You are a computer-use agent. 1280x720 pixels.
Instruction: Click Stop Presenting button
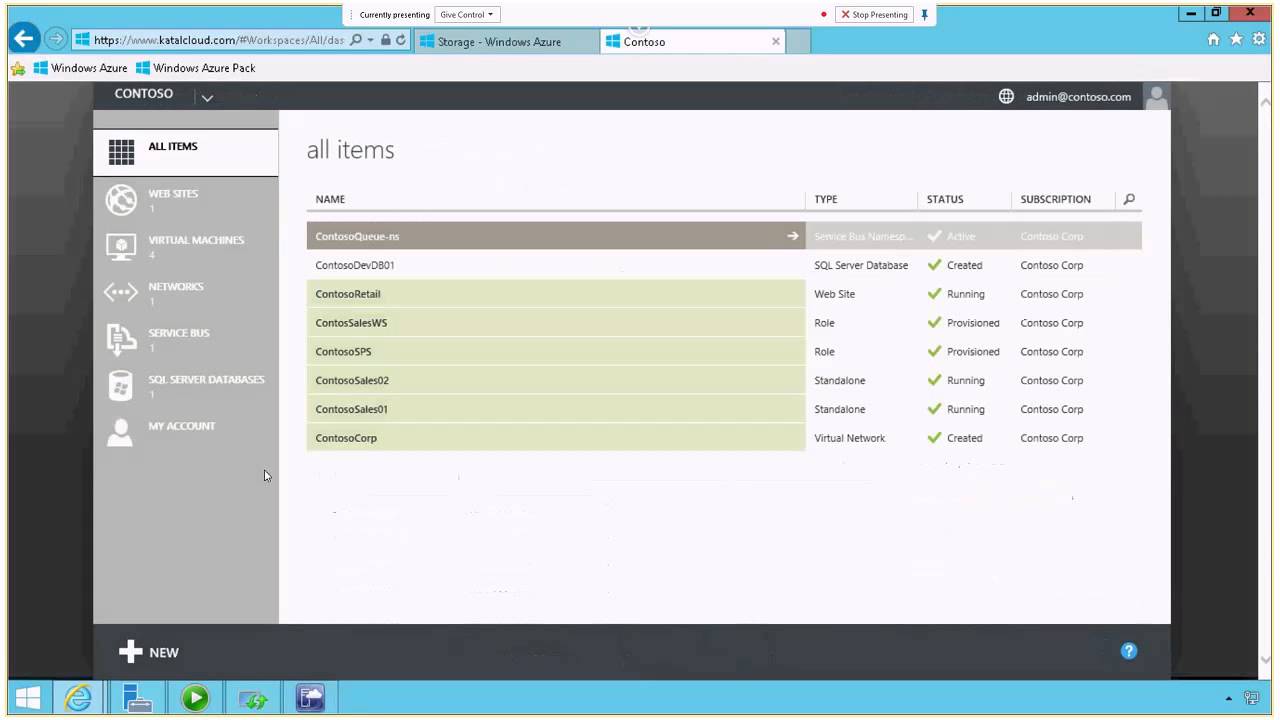pos(874,14)
